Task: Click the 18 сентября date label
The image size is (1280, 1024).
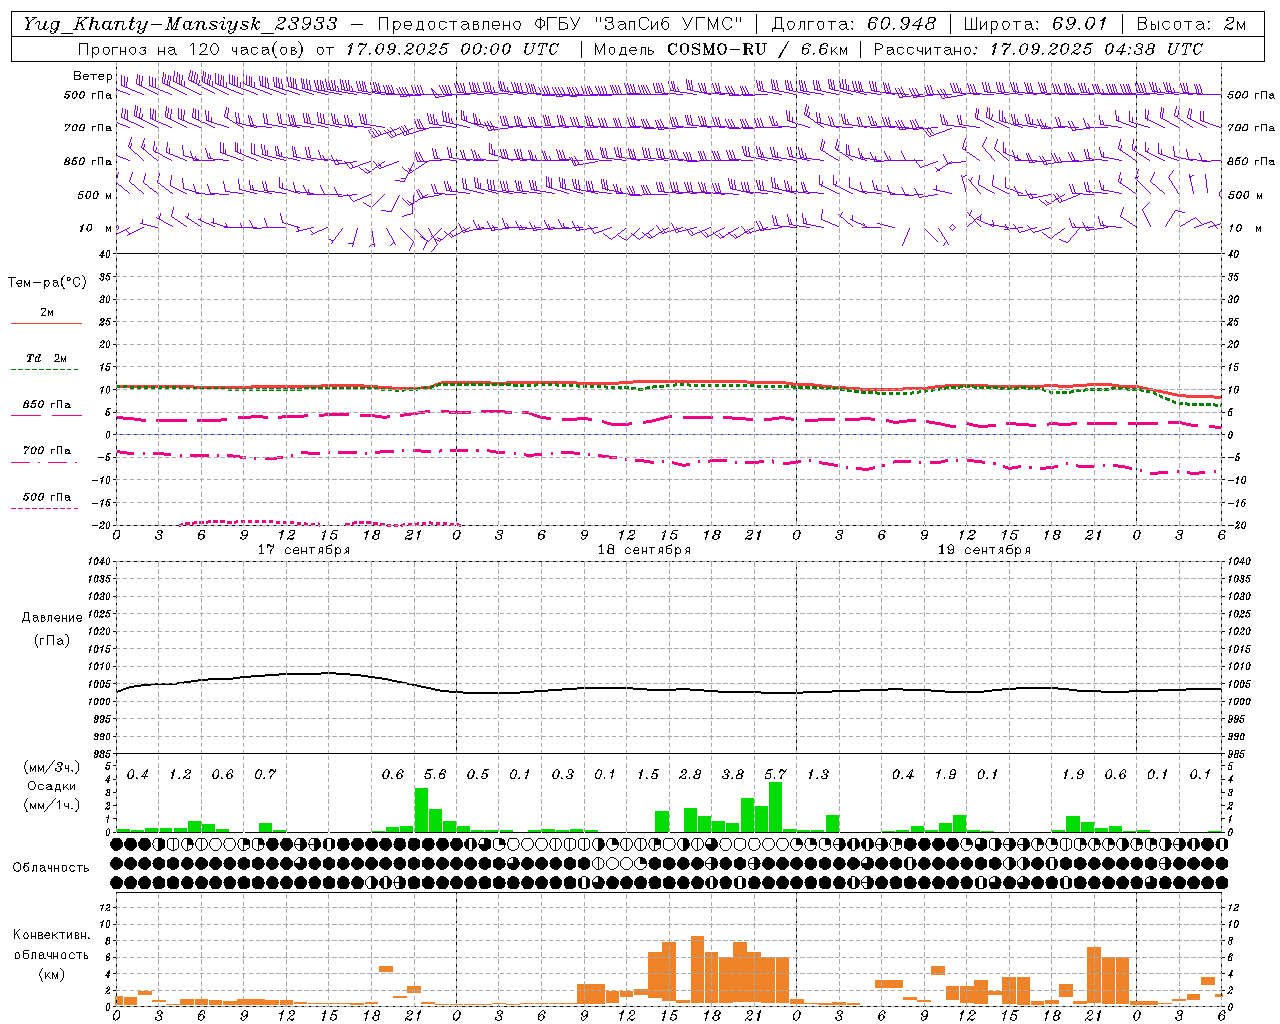Action: click(x=644, y=550)
